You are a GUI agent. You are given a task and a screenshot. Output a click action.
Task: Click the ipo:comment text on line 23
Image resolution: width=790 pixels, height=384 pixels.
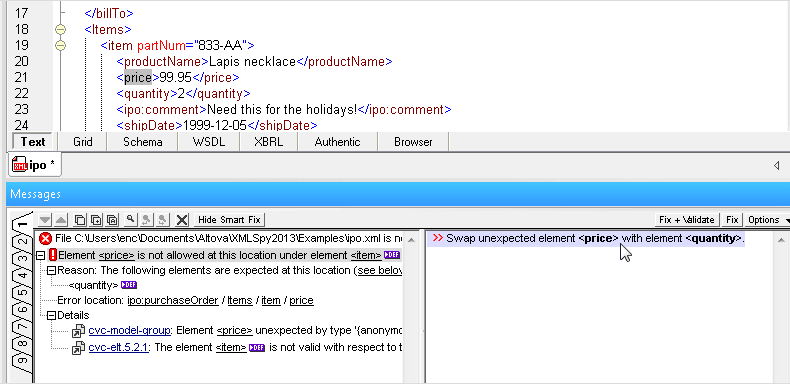coord(282,109)
